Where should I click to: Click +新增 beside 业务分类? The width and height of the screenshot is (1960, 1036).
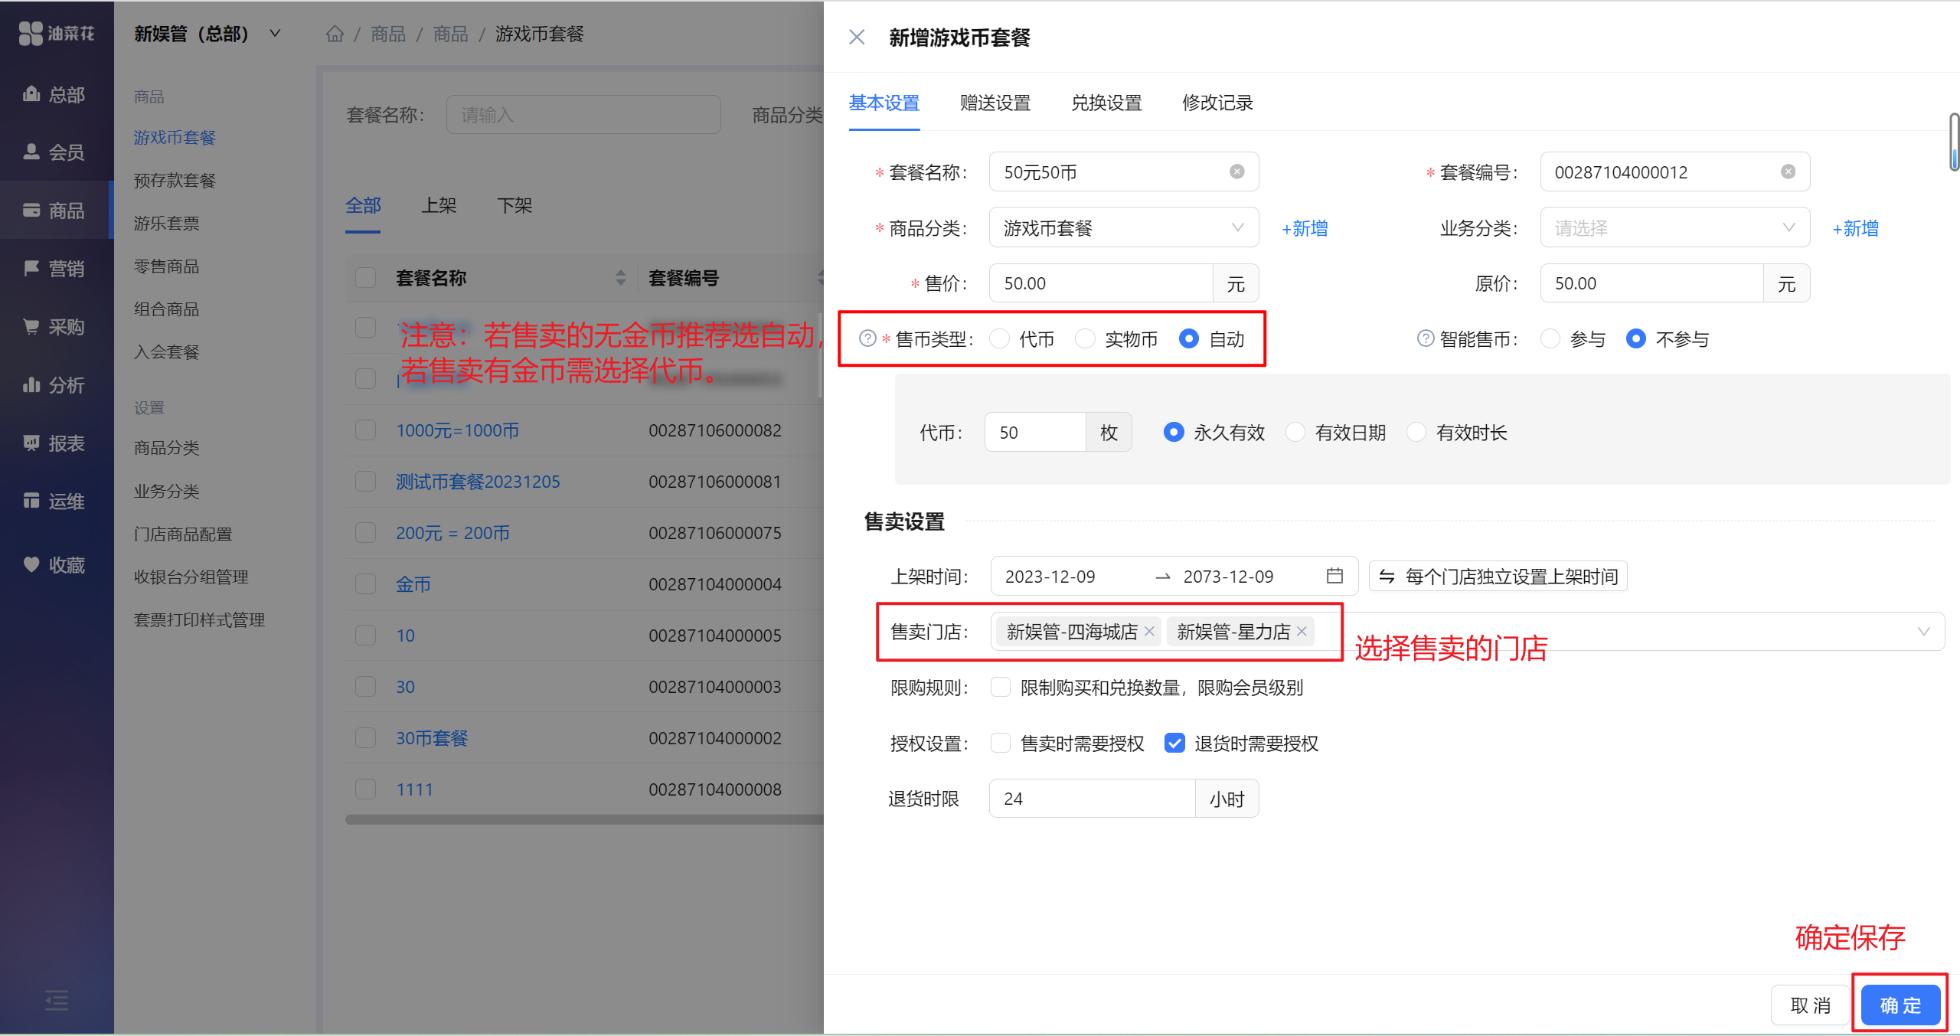pyautogui.click(x=1855, y=228)
